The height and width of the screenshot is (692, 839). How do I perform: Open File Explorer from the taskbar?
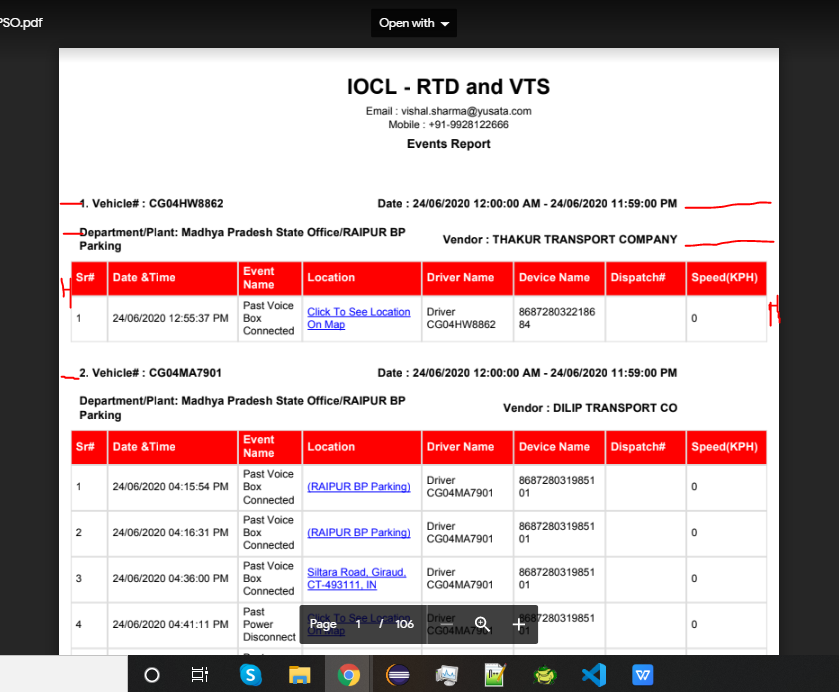pyautogui.click(x=300, y=675)
